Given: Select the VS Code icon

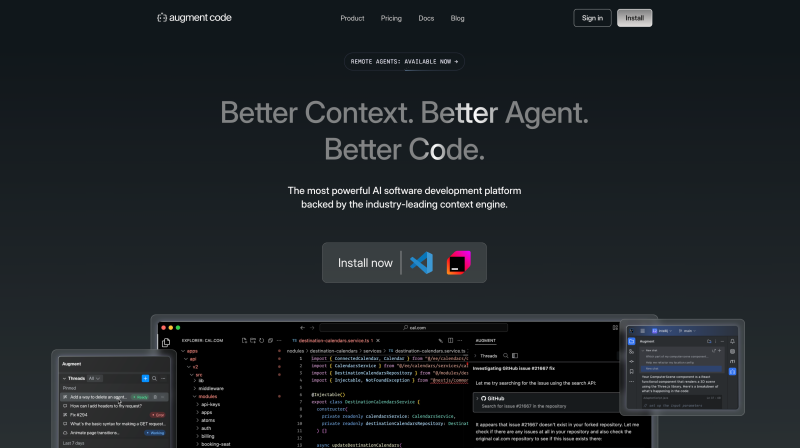Looking at the screenshot, I should tap(421, 263).
